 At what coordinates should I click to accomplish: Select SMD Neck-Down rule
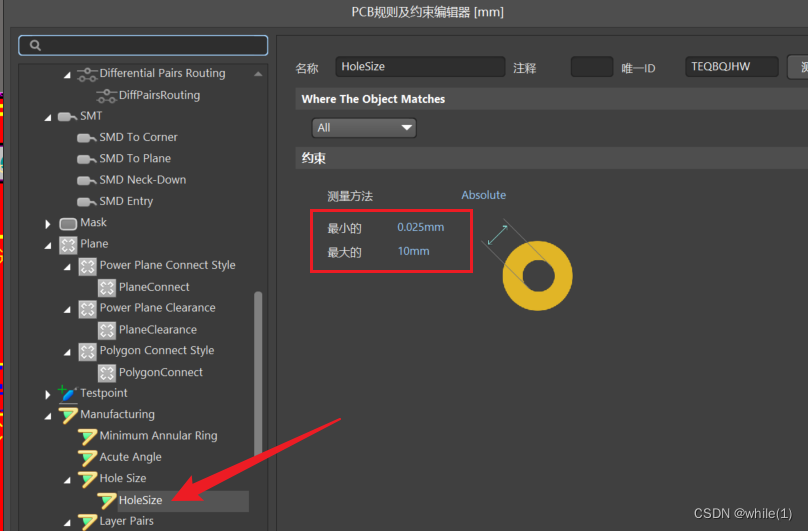click(x=142, y=180)
